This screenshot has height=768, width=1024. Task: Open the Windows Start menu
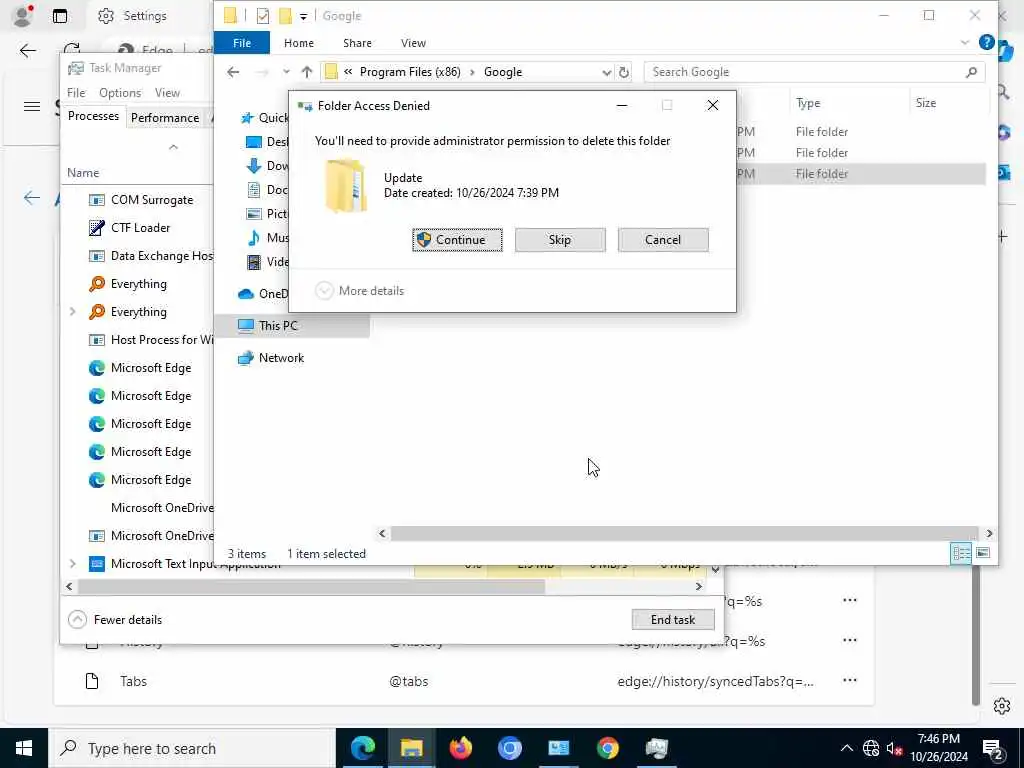(24, 748)
